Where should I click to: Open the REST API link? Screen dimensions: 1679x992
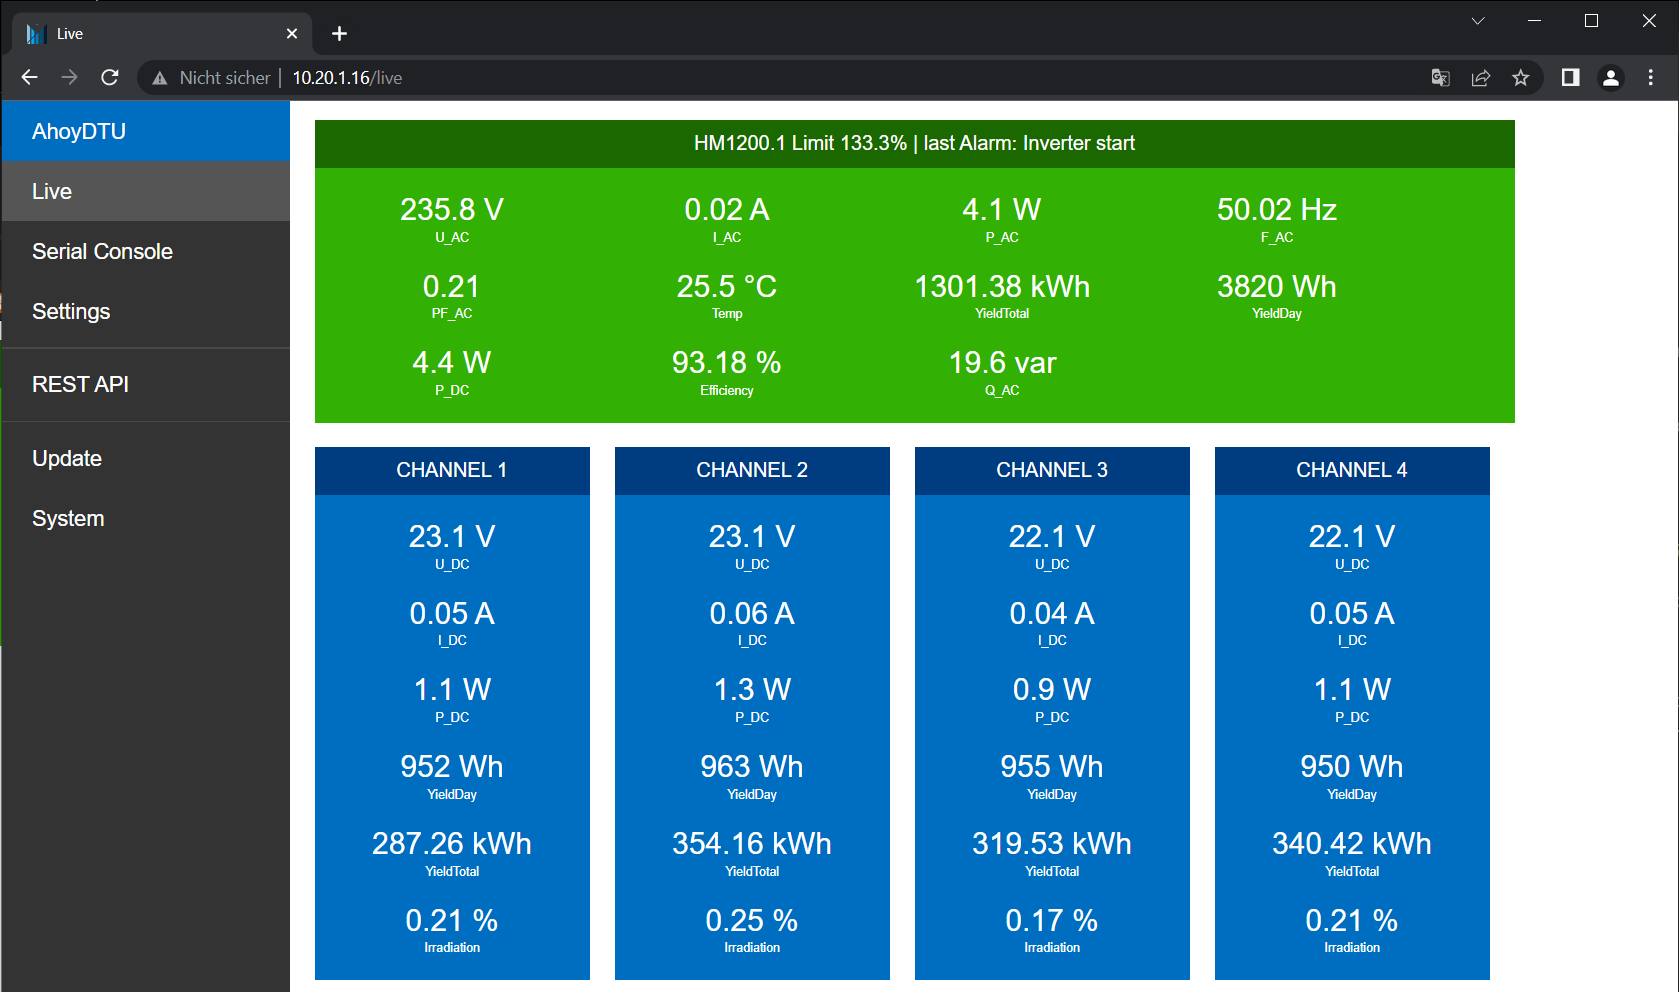[80, 384]
